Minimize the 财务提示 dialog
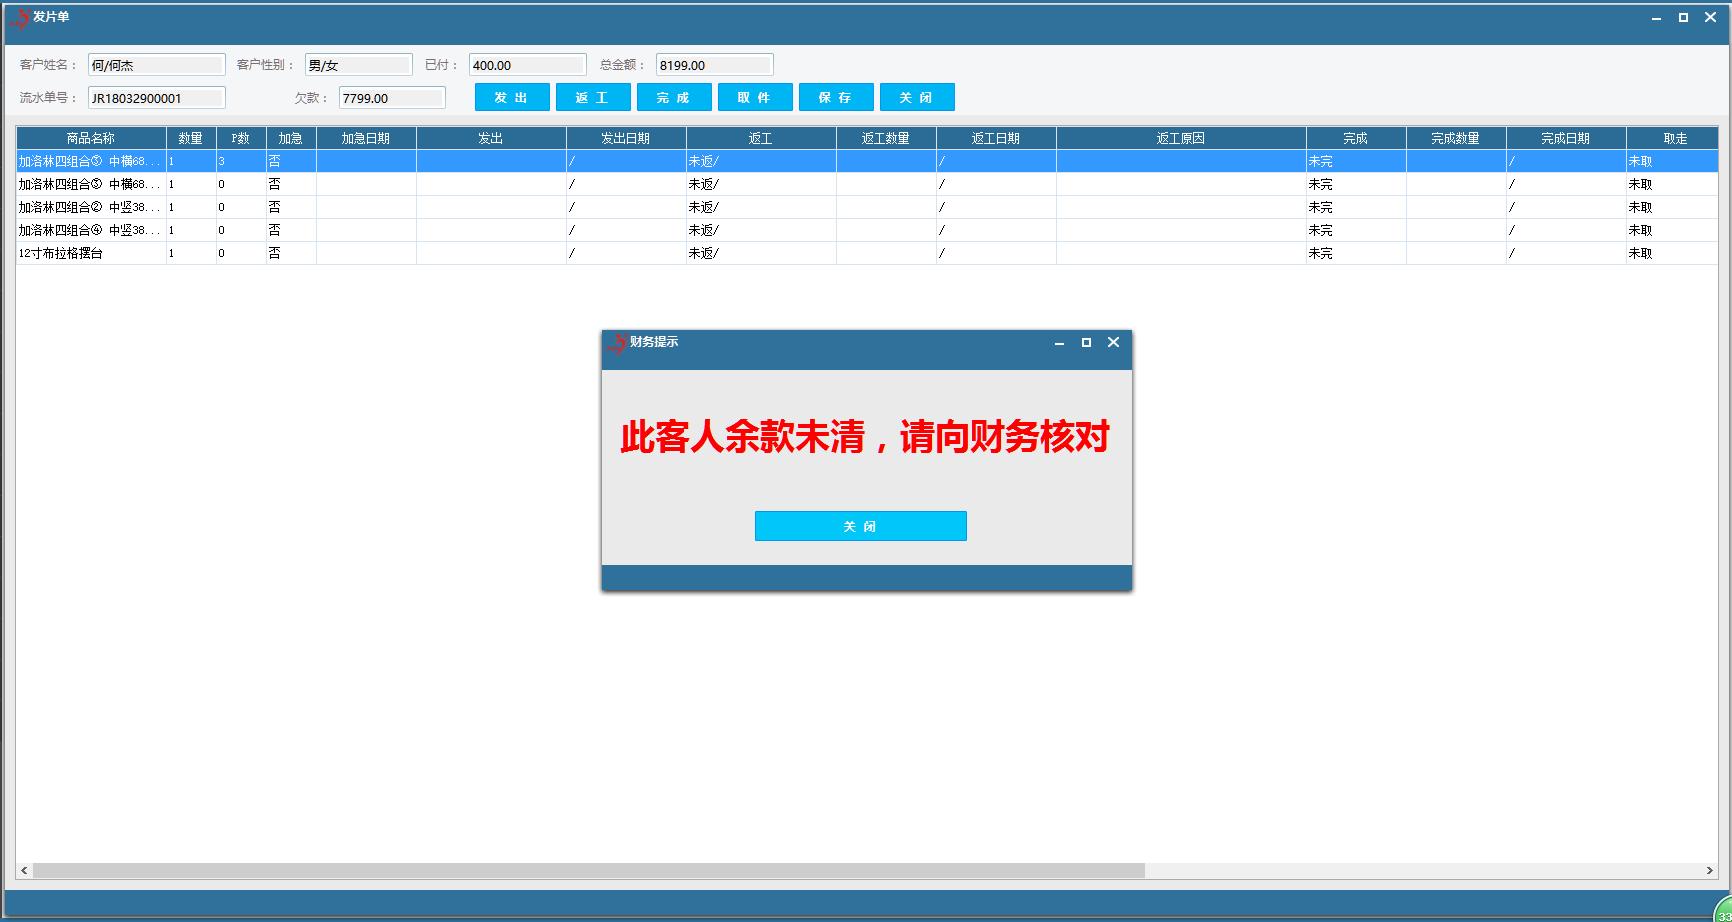 coord(1057,342)
